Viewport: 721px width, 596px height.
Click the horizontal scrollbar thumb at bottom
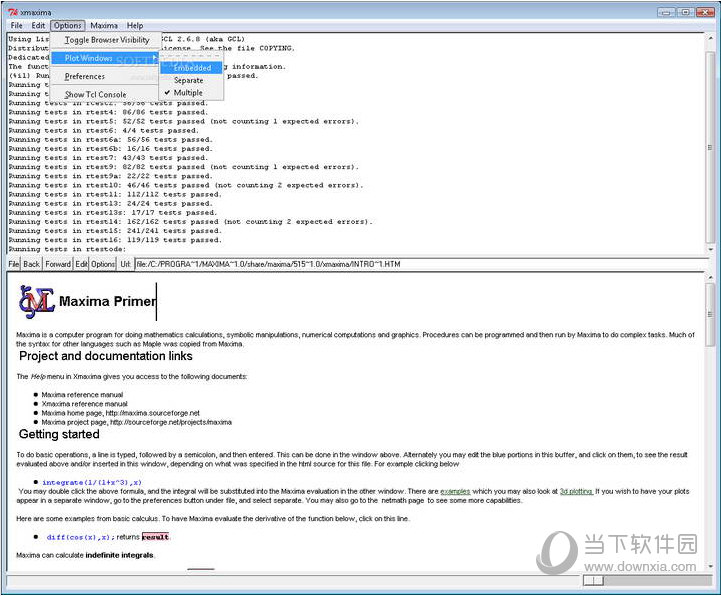coord(593,581)
